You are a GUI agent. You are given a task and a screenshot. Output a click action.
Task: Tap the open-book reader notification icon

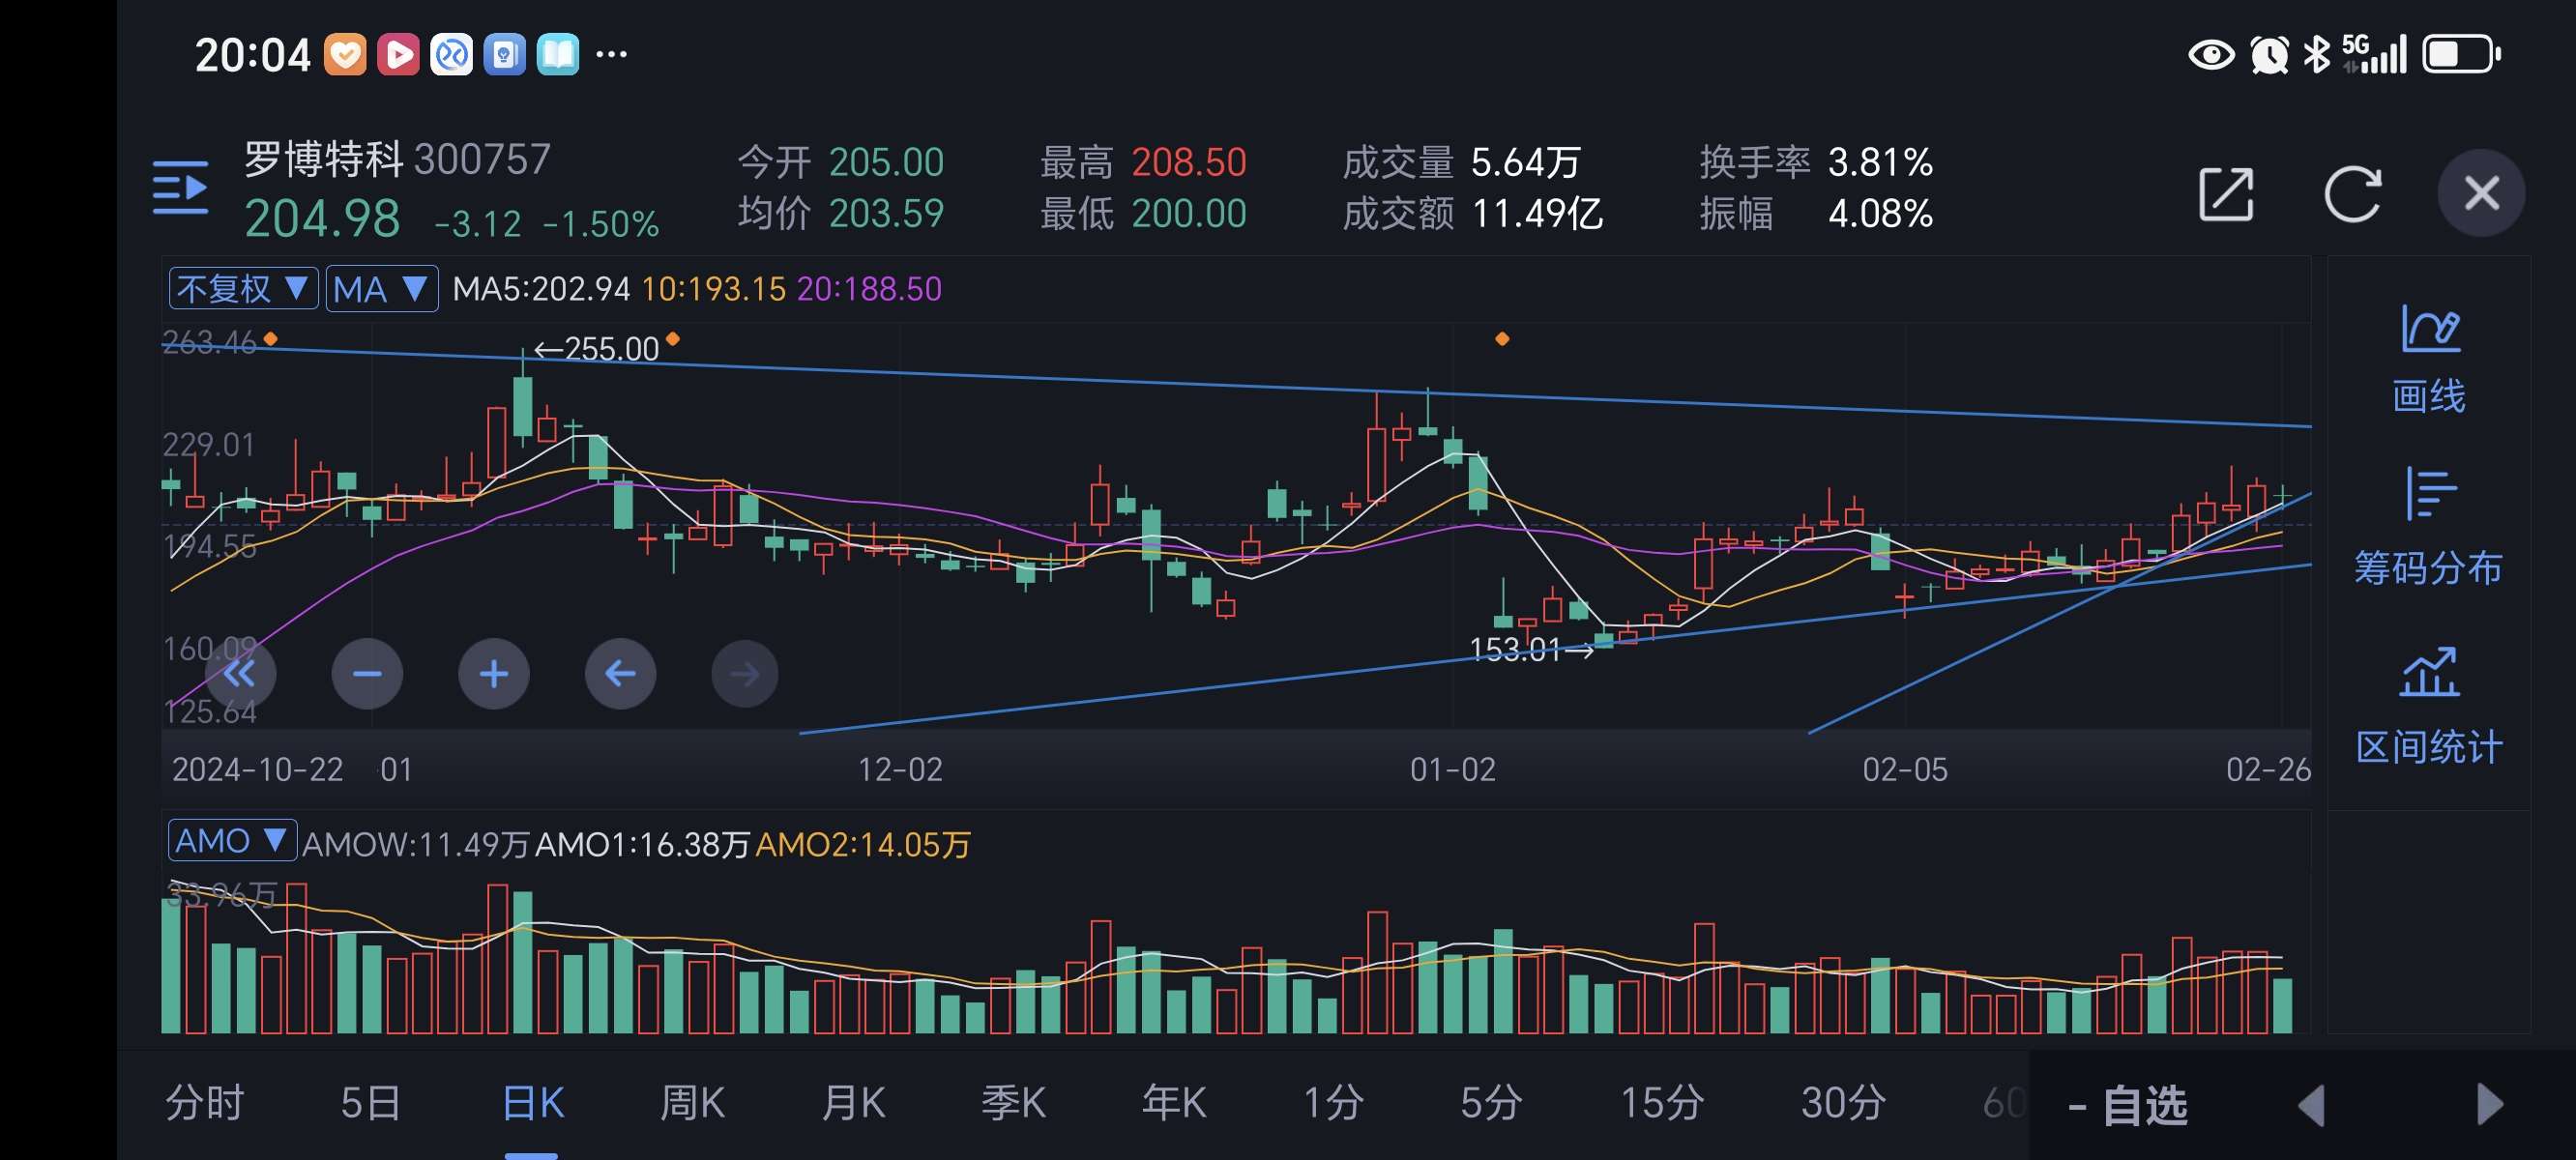(557, 54)
